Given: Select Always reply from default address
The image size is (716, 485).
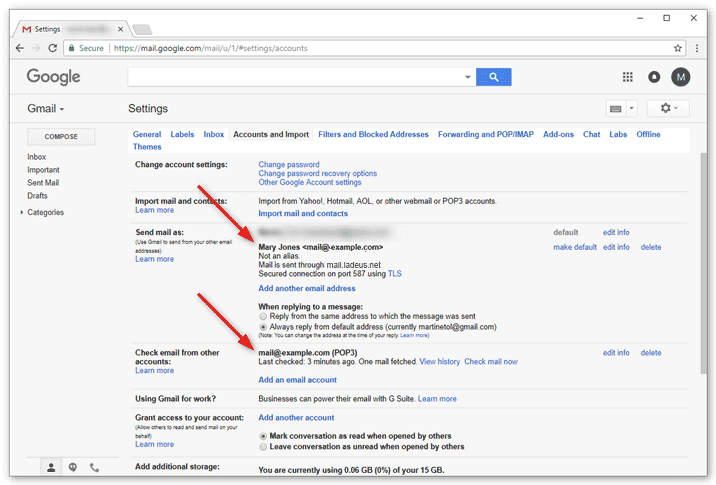Looking at the screenshot, I should click(264, 327).
